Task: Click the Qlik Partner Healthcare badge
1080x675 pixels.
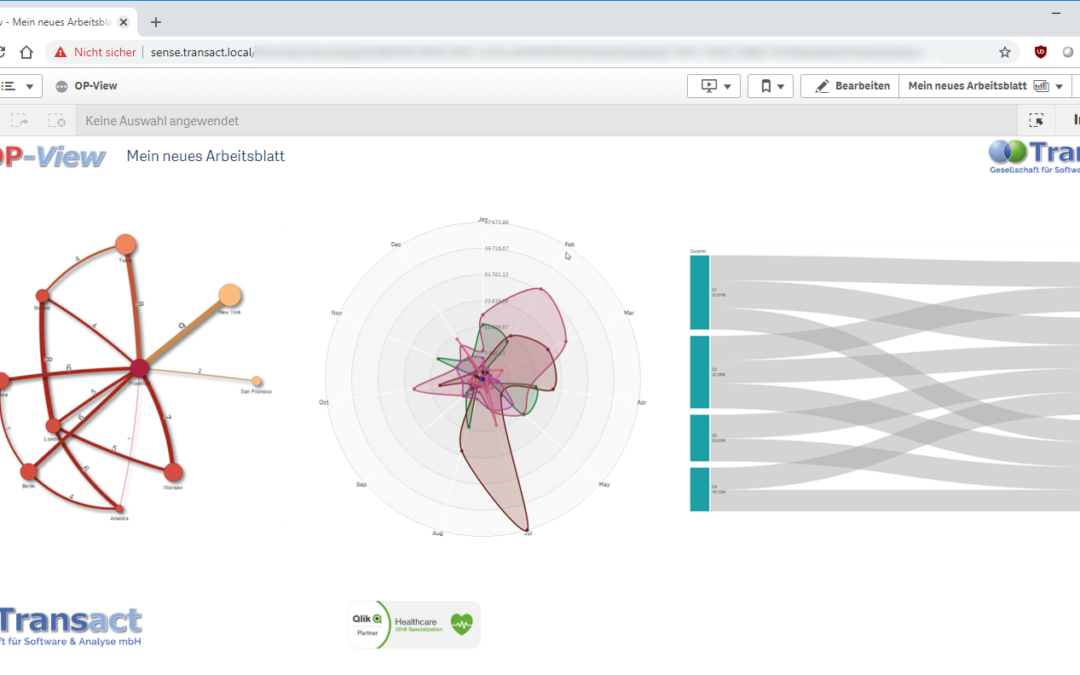Action: click(414, 625)
